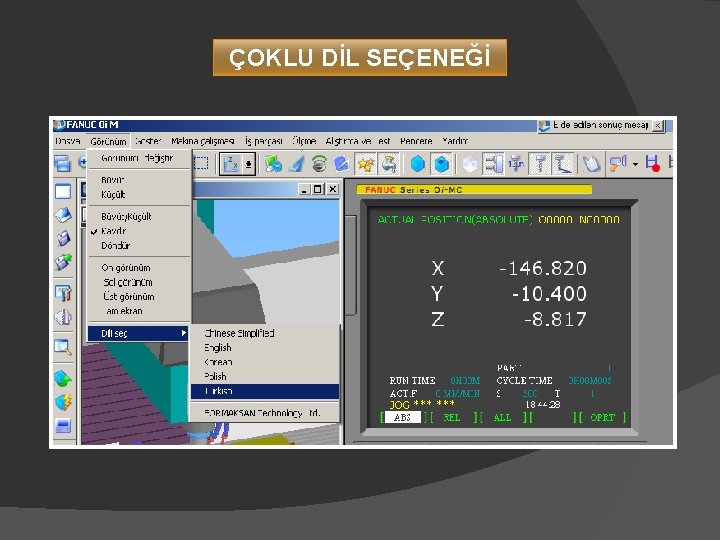
Task: Select Küçült in the Görünüm menu
Action: tap(139, 194)
